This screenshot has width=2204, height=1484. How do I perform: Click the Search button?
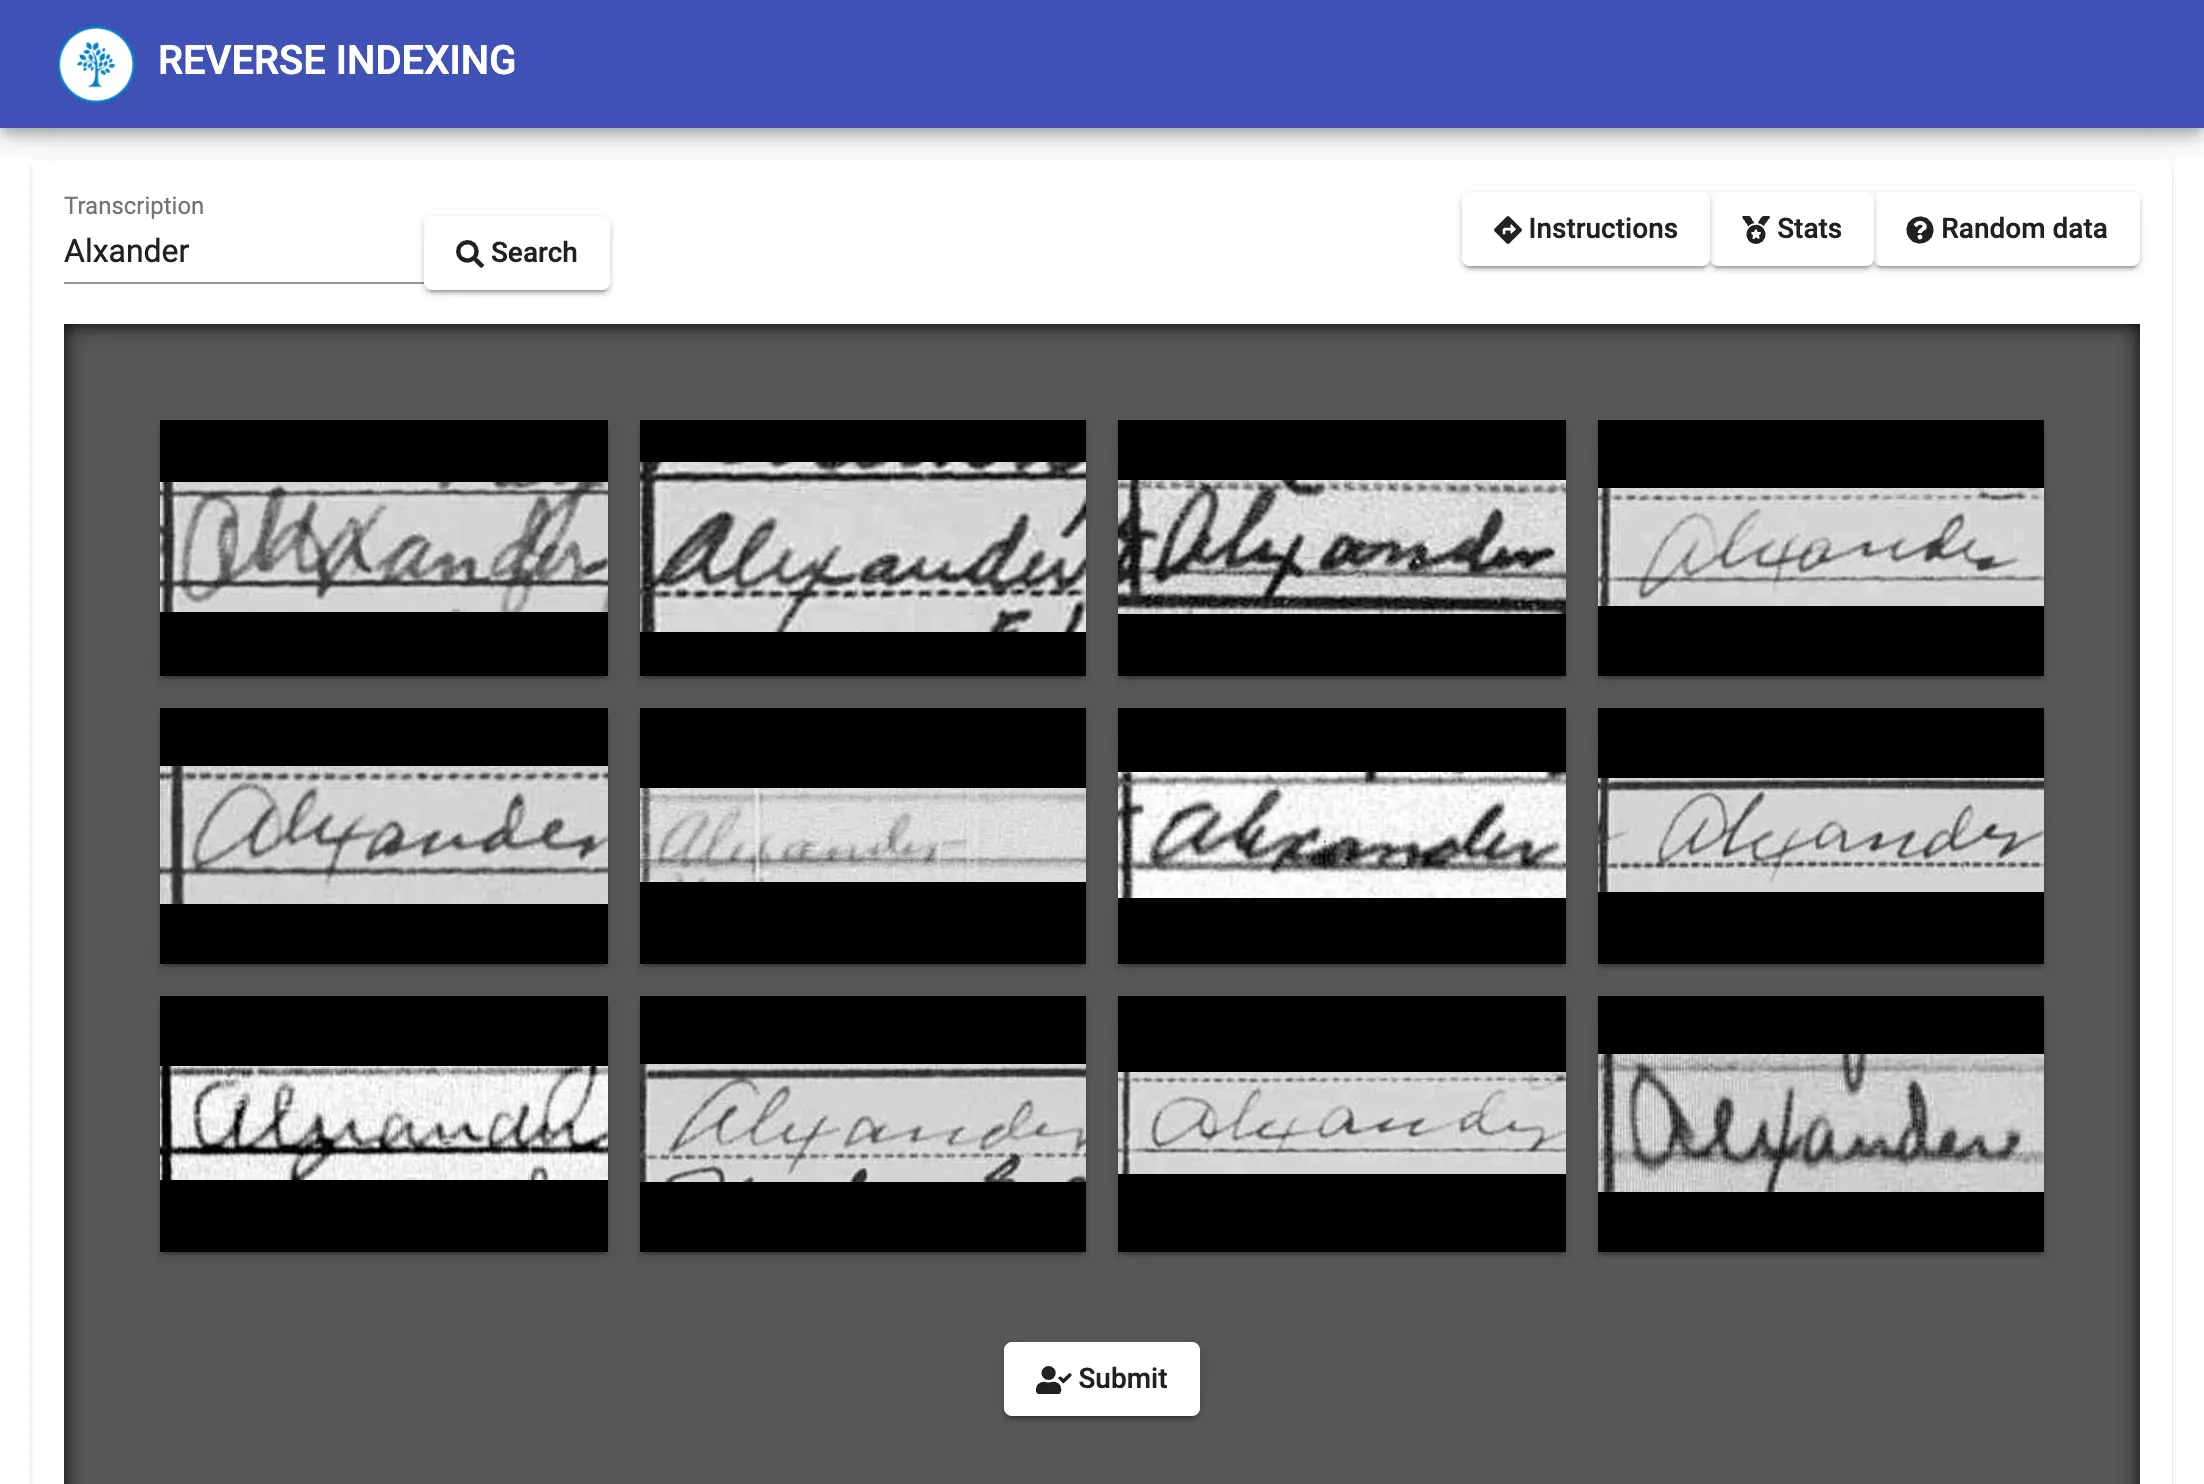coord(517,253)
